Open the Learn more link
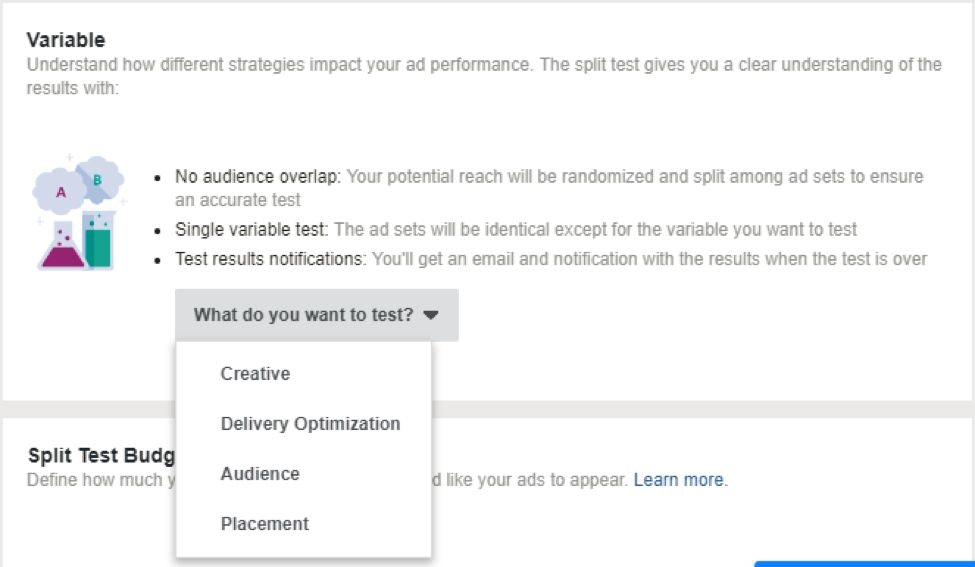975x567 pixels. [x=680, y=480]
